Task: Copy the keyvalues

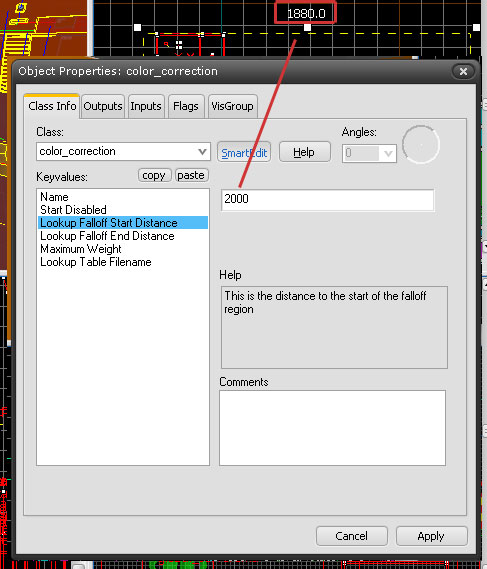Action: click(x=154, y=176)
